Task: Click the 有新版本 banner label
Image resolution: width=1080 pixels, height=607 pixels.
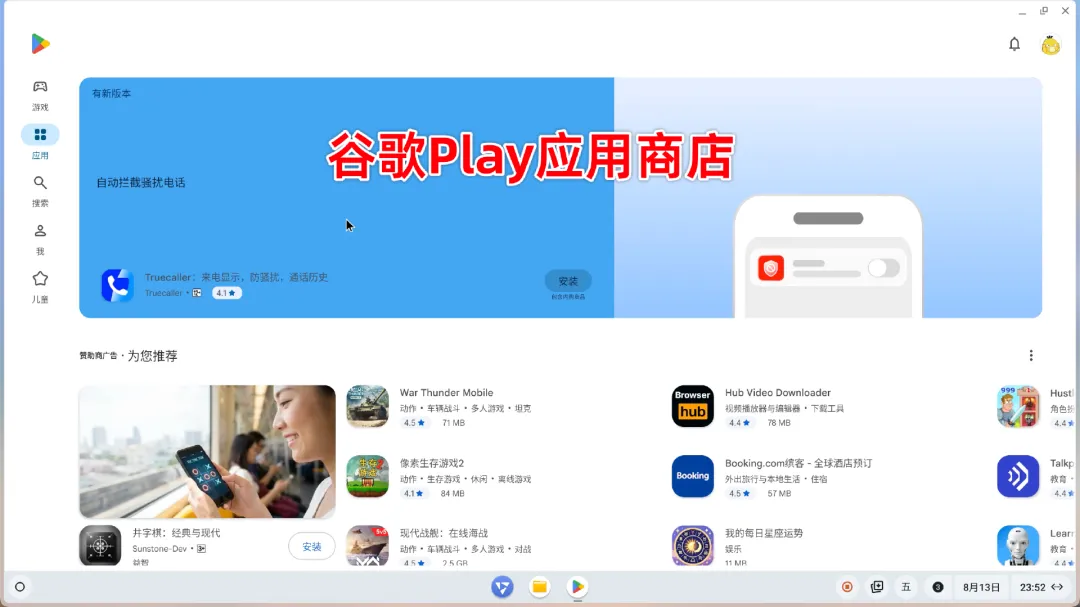Action: coord(112,94)
